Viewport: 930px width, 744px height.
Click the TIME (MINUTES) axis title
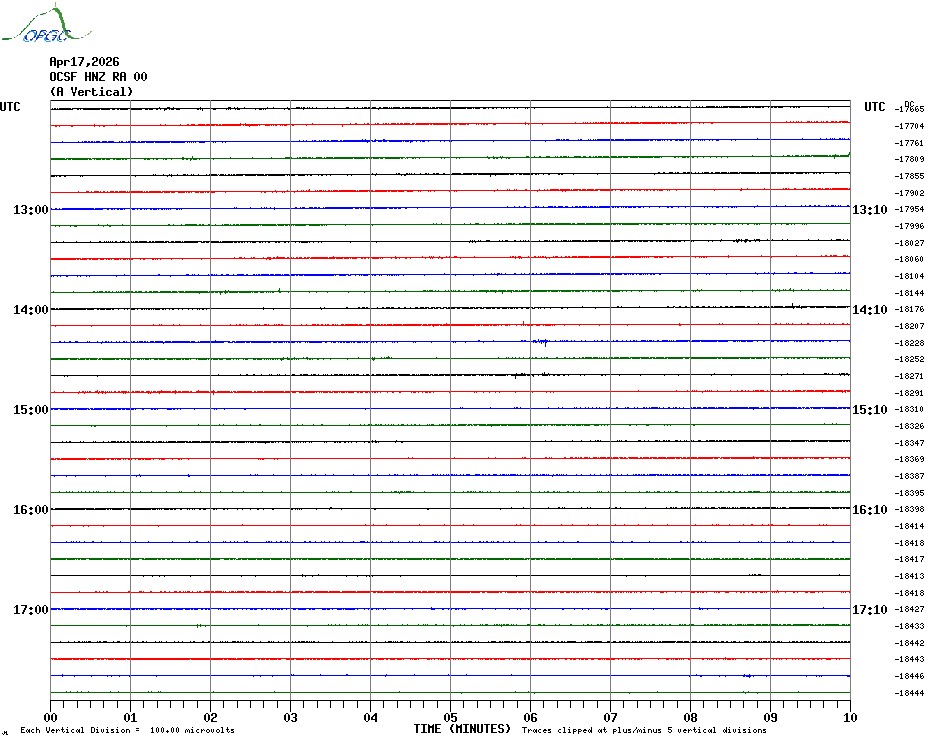pos(462,729)
